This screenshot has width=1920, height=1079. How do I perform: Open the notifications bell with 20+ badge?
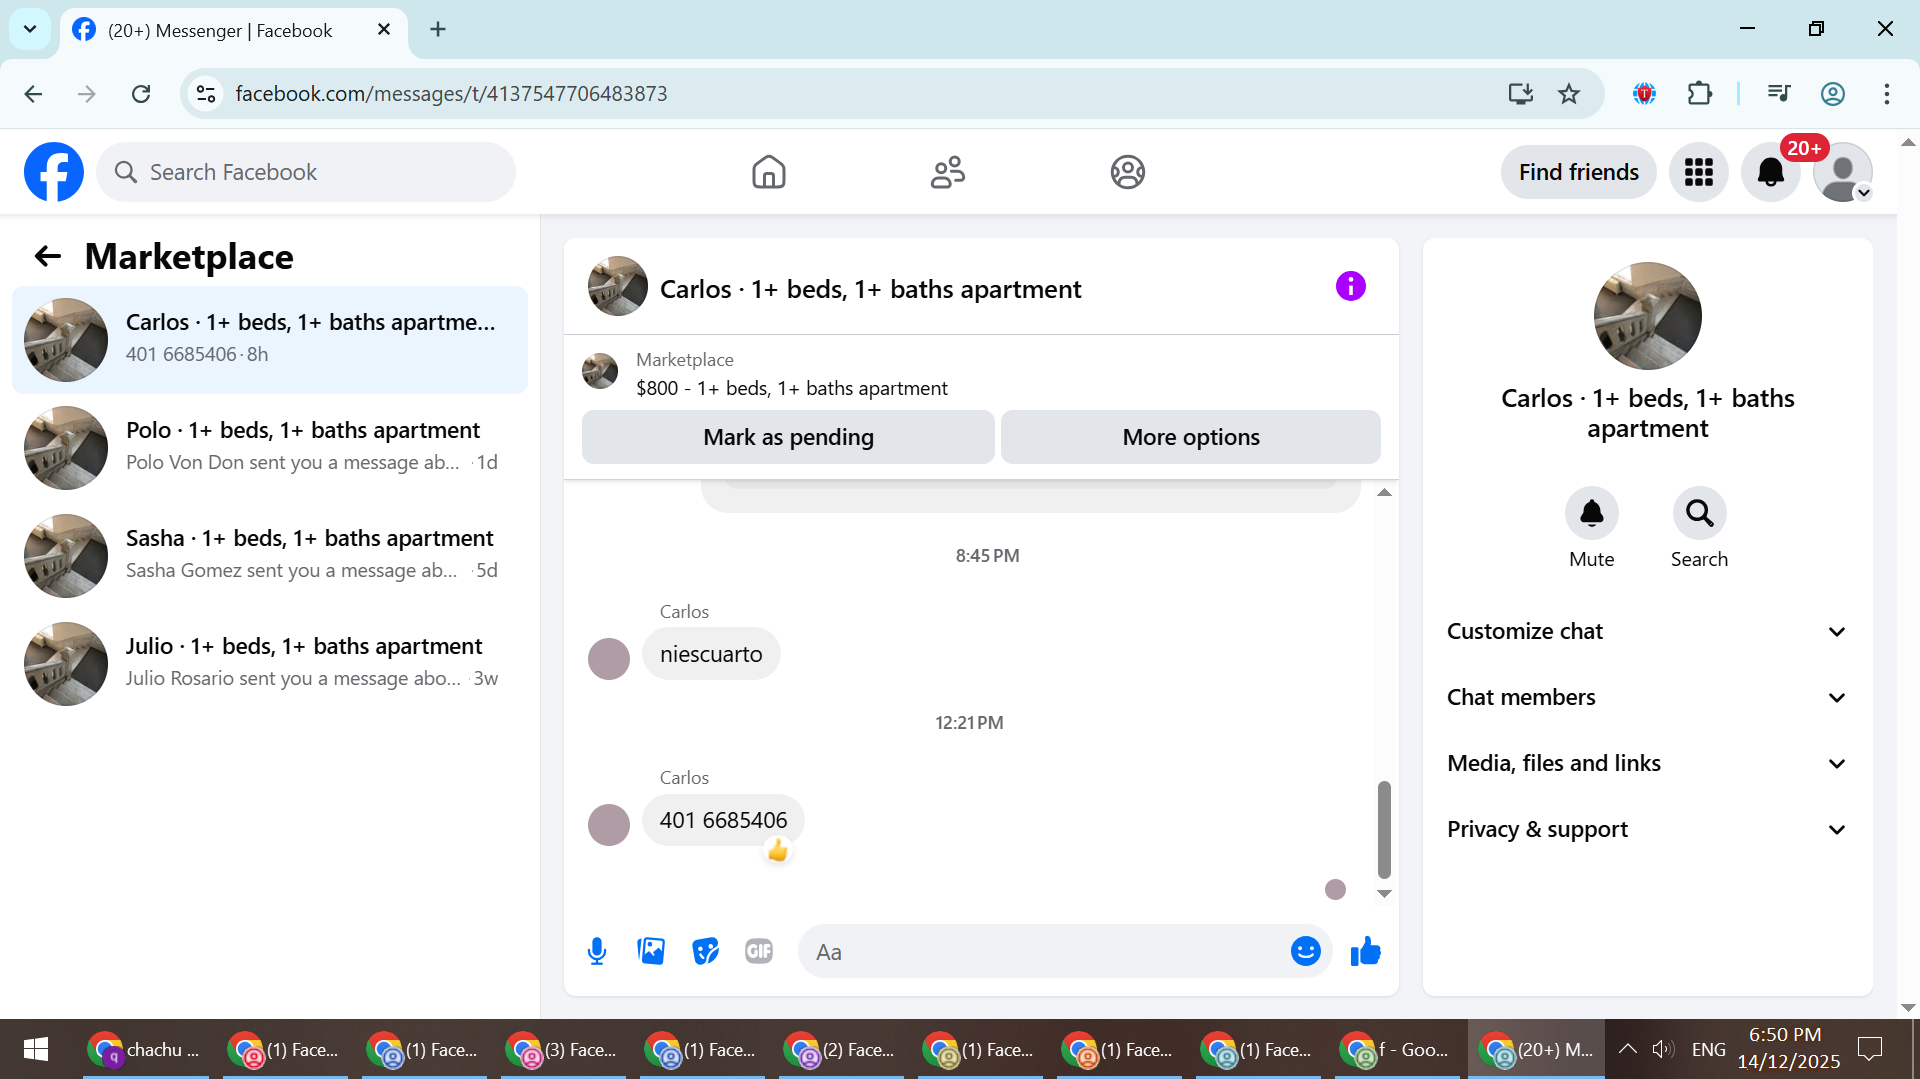coord(1770,172)
